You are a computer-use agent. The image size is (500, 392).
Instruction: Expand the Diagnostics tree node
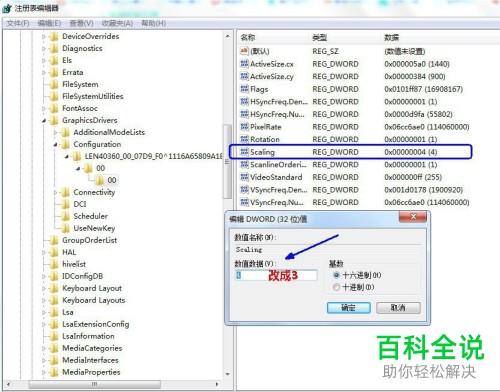pos(44,49)
